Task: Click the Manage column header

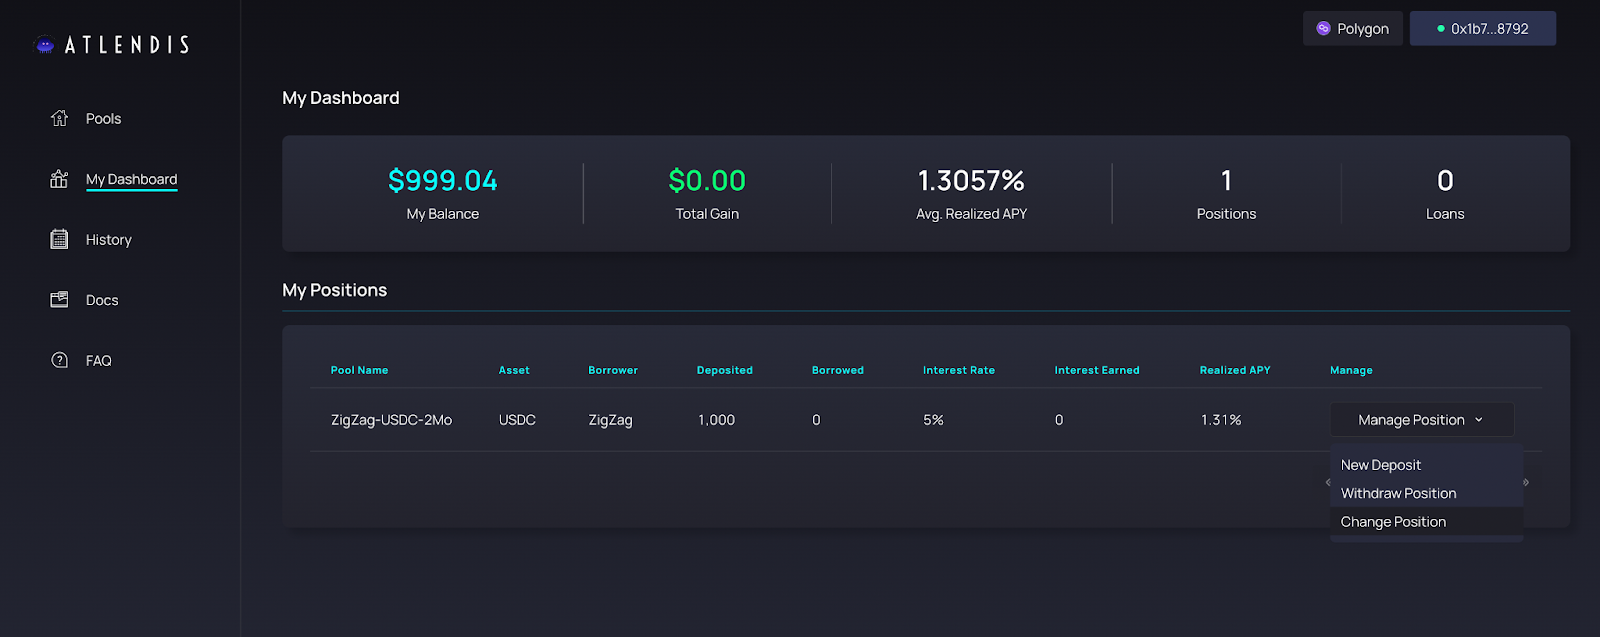Action: point(1351,370)
